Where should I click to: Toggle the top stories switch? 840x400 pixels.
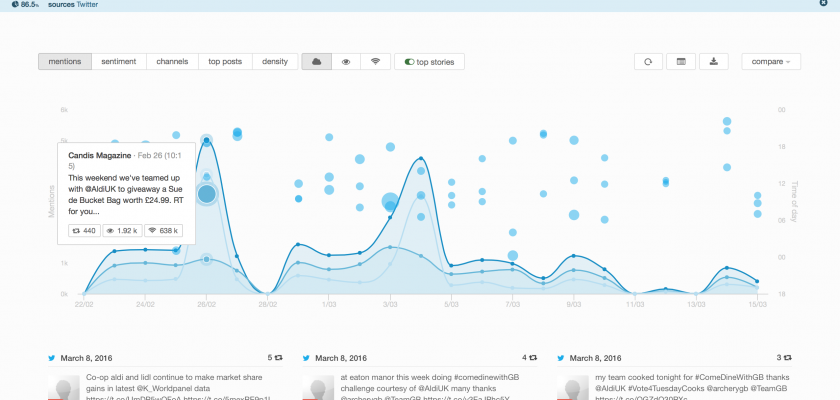tap(429, 62)
